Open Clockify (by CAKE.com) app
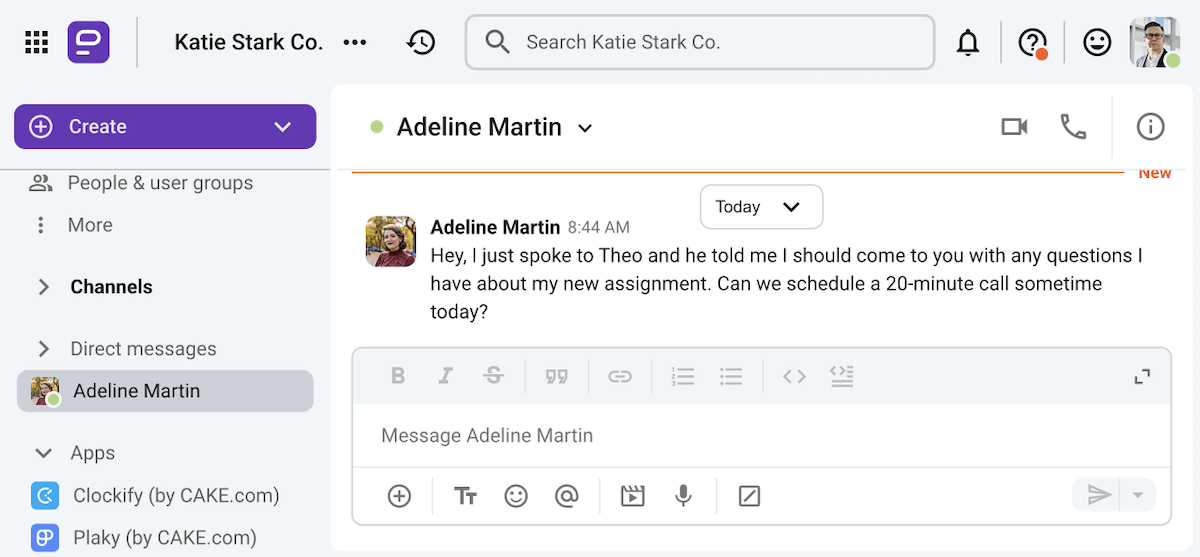 (x=155, y=495)
